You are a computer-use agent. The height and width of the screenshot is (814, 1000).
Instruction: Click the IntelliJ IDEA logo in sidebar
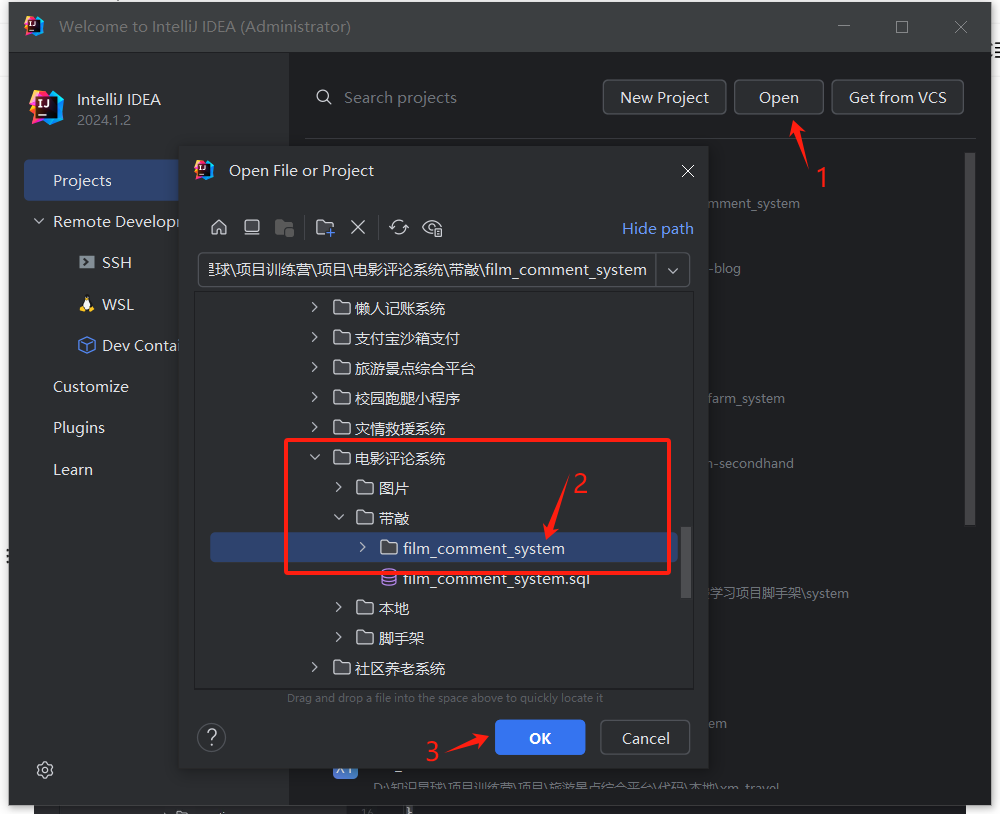pos(47,107)
